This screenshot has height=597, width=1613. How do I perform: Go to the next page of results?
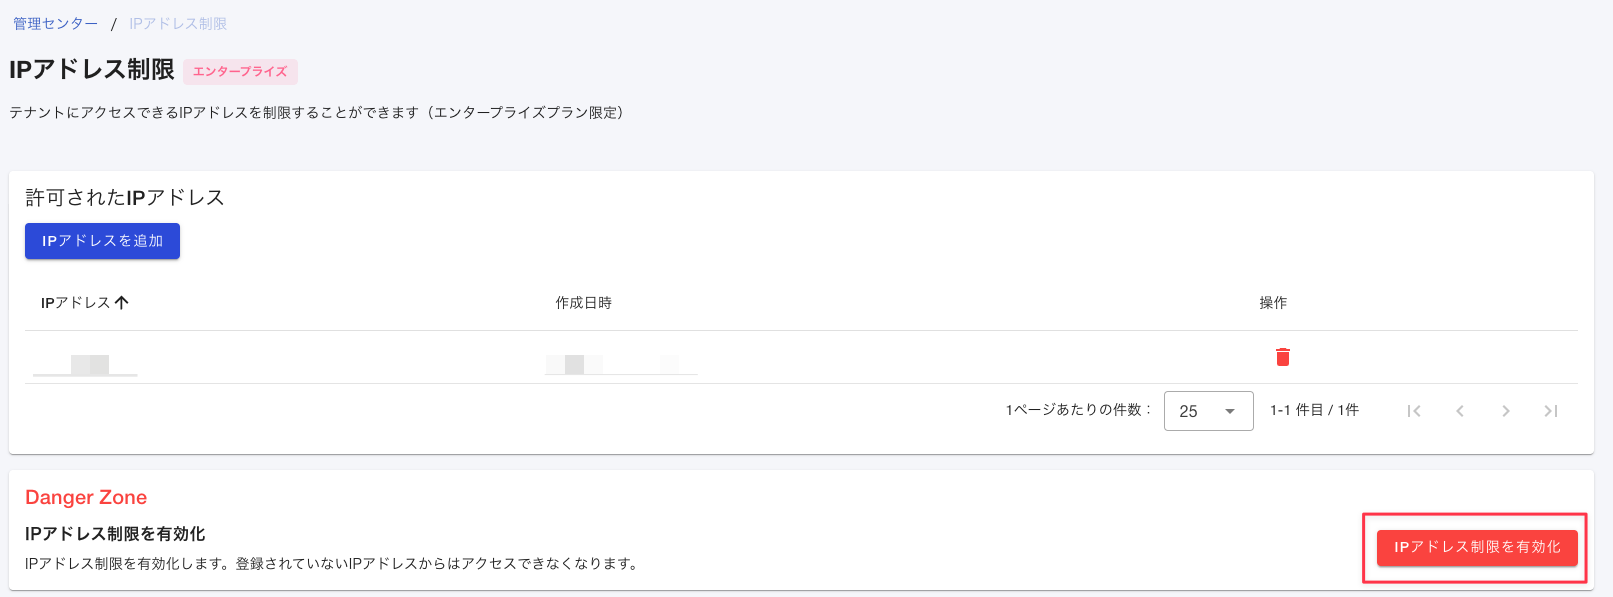click(x=1505, y=411)
